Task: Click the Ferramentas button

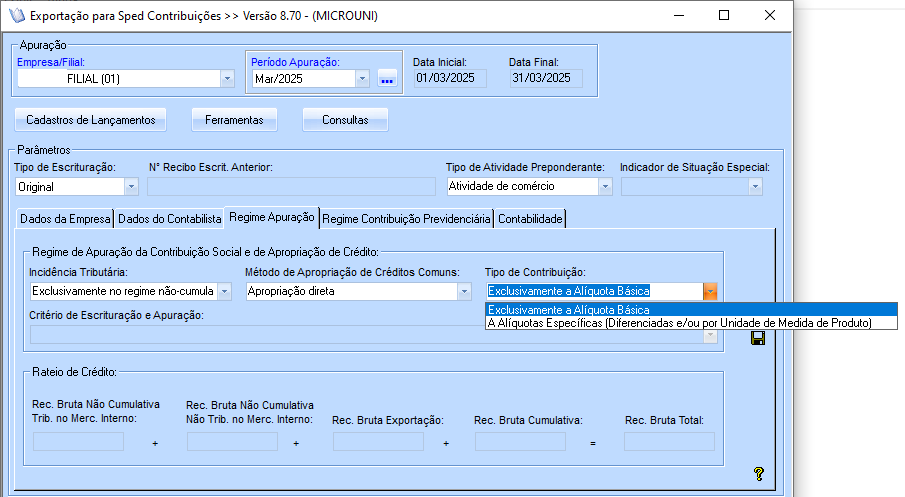Action: [x=234, y=120]
